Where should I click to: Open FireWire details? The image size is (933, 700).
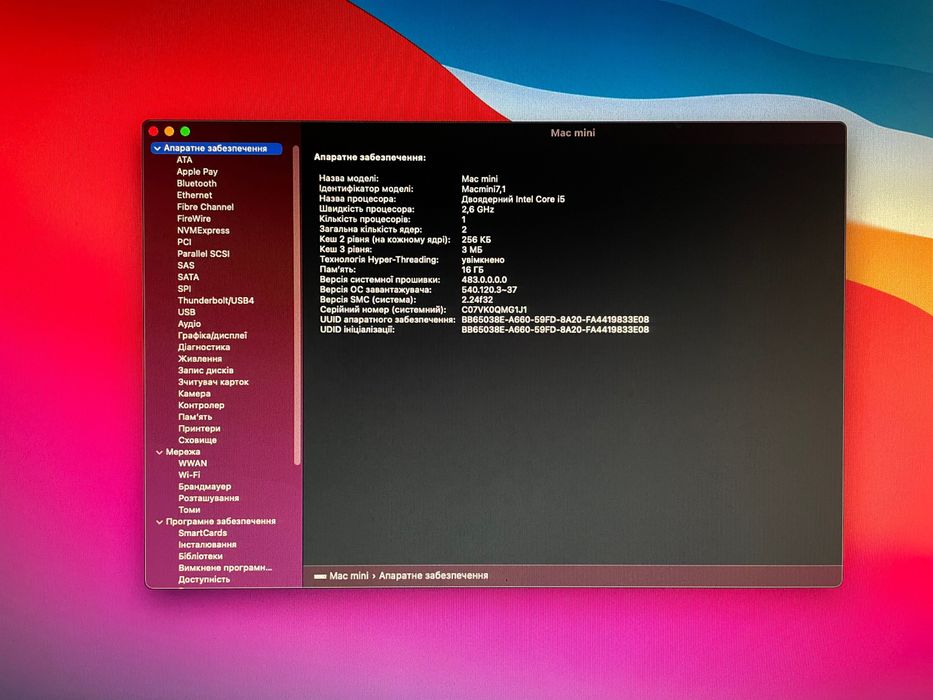[194, 218]
